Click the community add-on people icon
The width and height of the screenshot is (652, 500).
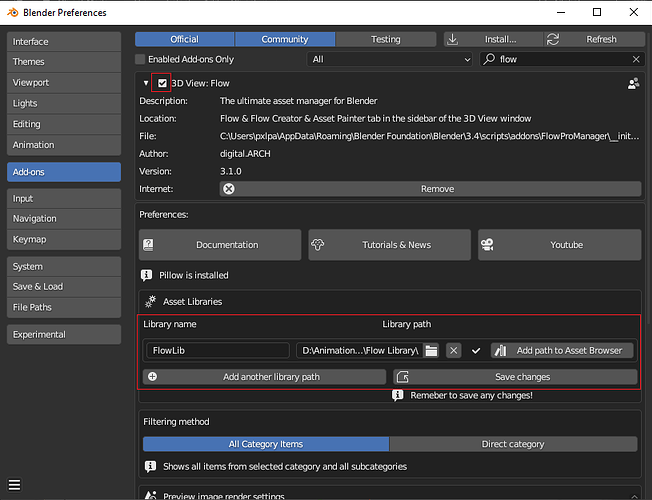[633, 83]
